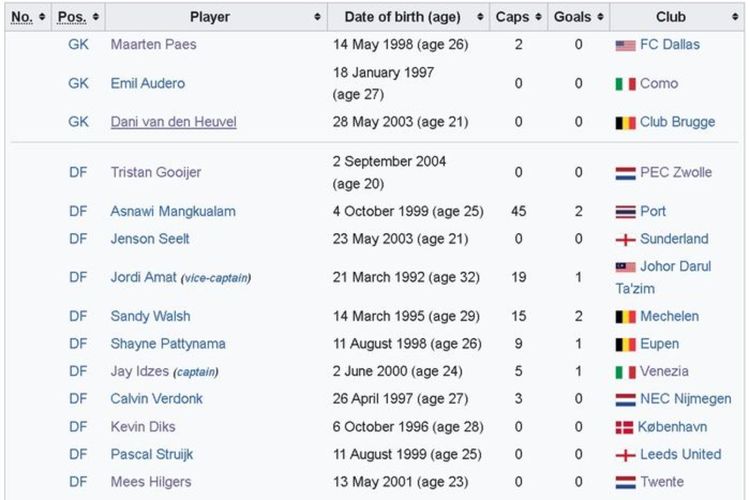Click the USA flag icon beside FC Dallas
This screenshot has height=500, width=750.
(625, 45)
